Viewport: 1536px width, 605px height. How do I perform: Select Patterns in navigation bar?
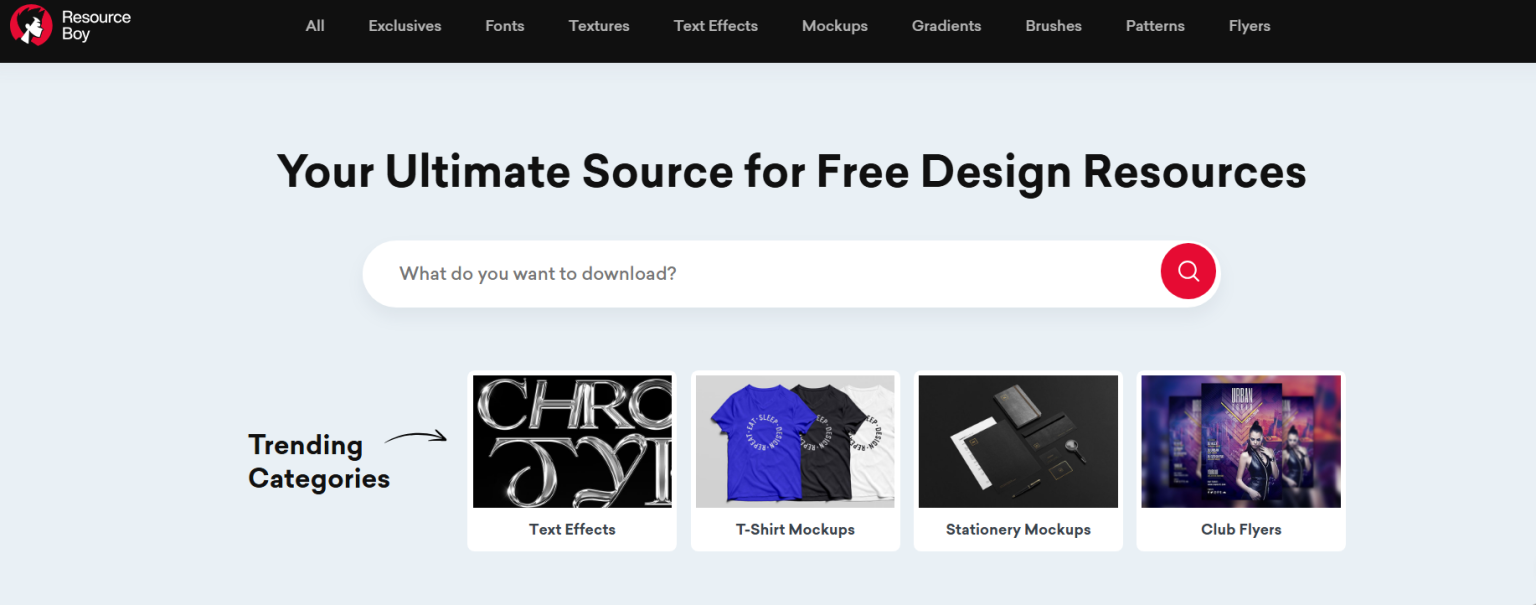point(1155,26)
